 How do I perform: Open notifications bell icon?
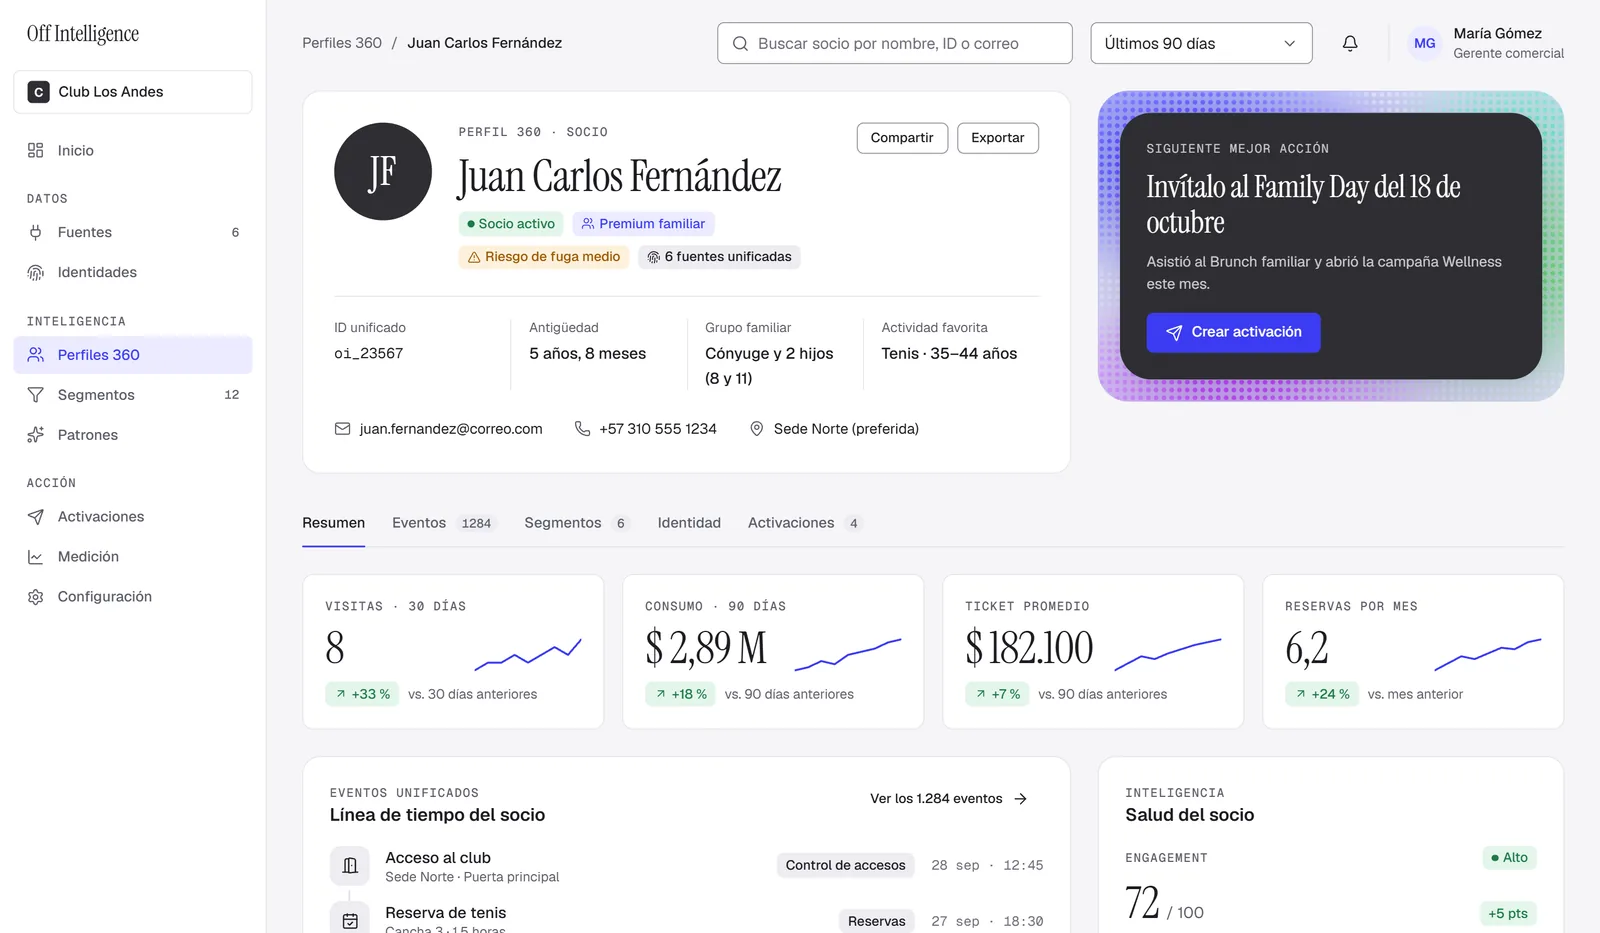[1350, 43]
